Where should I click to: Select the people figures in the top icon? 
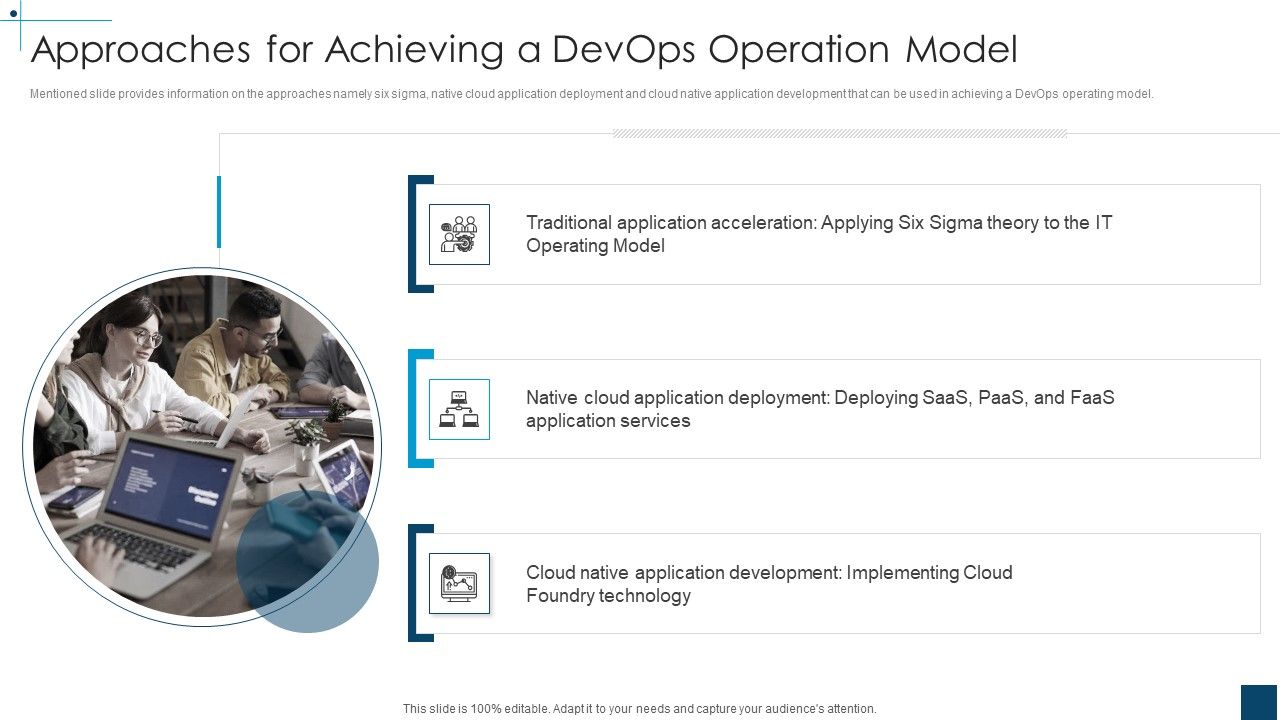[463, 224]
